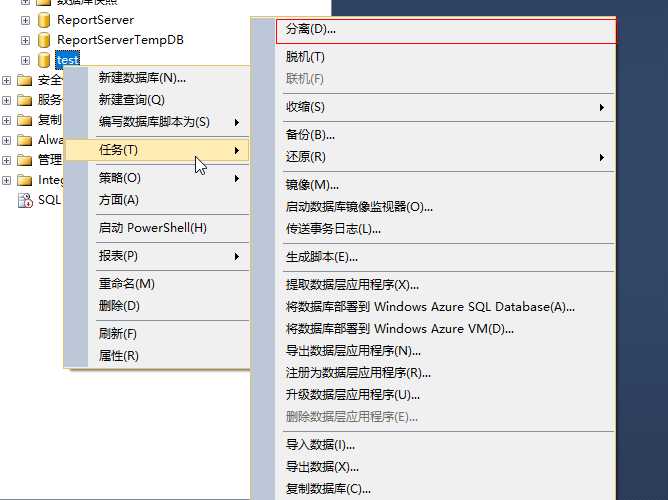
Task: Expand the 服务 folder node
Action: [x=6, y=100]
